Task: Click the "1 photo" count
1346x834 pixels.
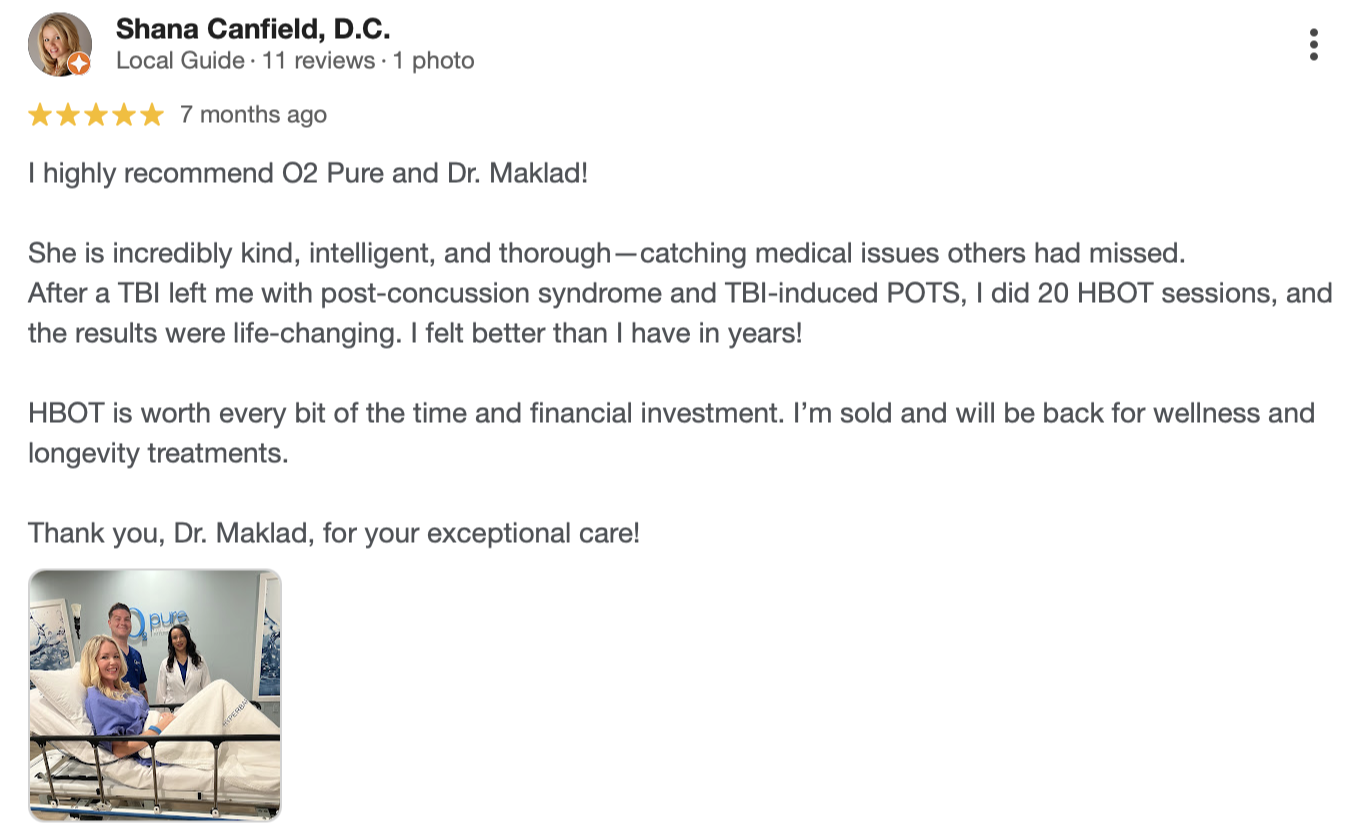Action: click(x=433, y=61)
